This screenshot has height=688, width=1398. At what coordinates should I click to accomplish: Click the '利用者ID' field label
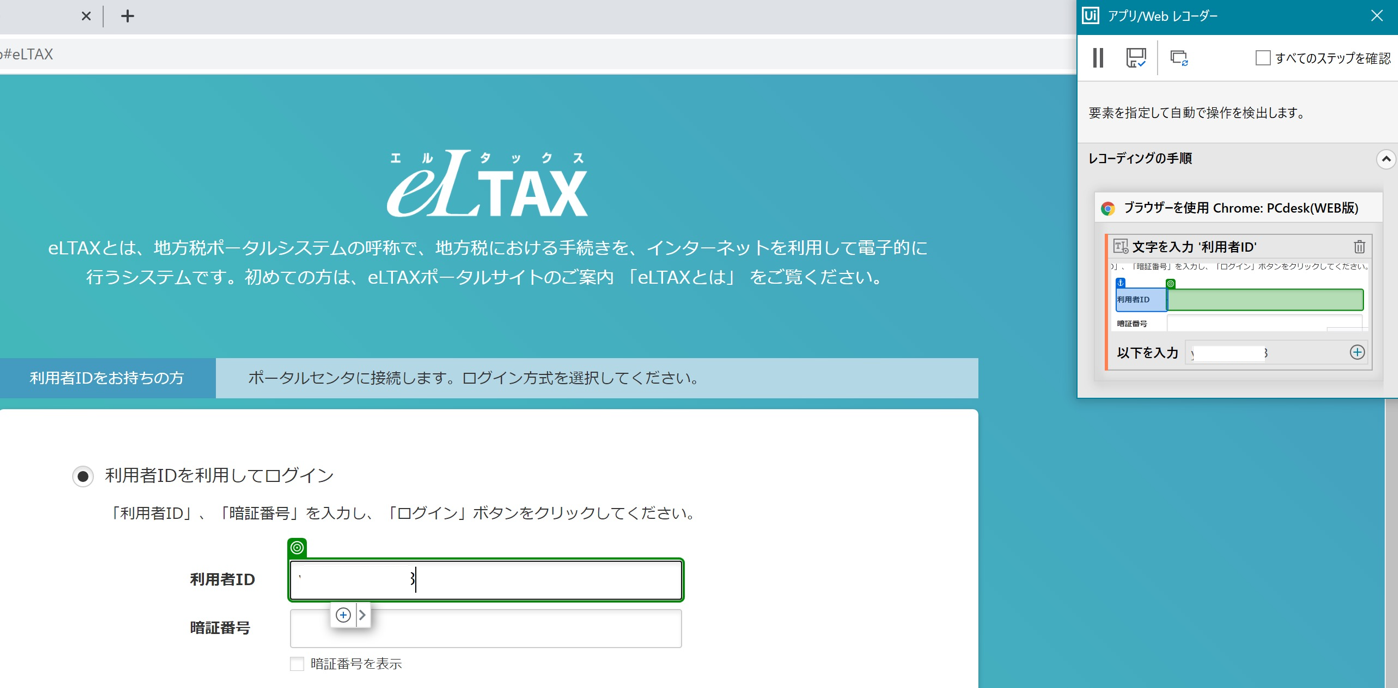coord(222,580)
